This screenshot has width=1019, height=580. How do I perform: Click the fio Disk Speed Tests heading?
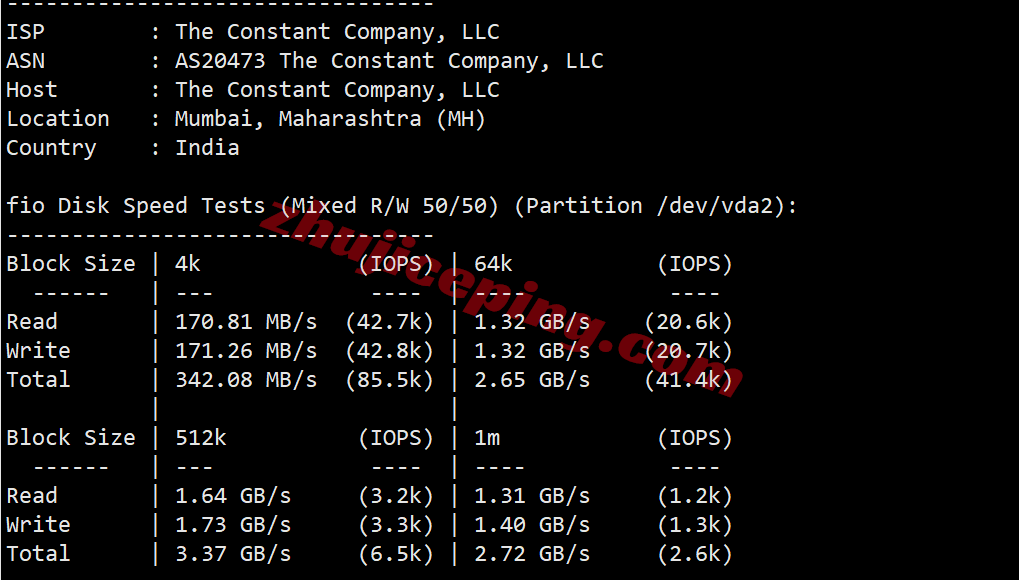click(136, 206)
